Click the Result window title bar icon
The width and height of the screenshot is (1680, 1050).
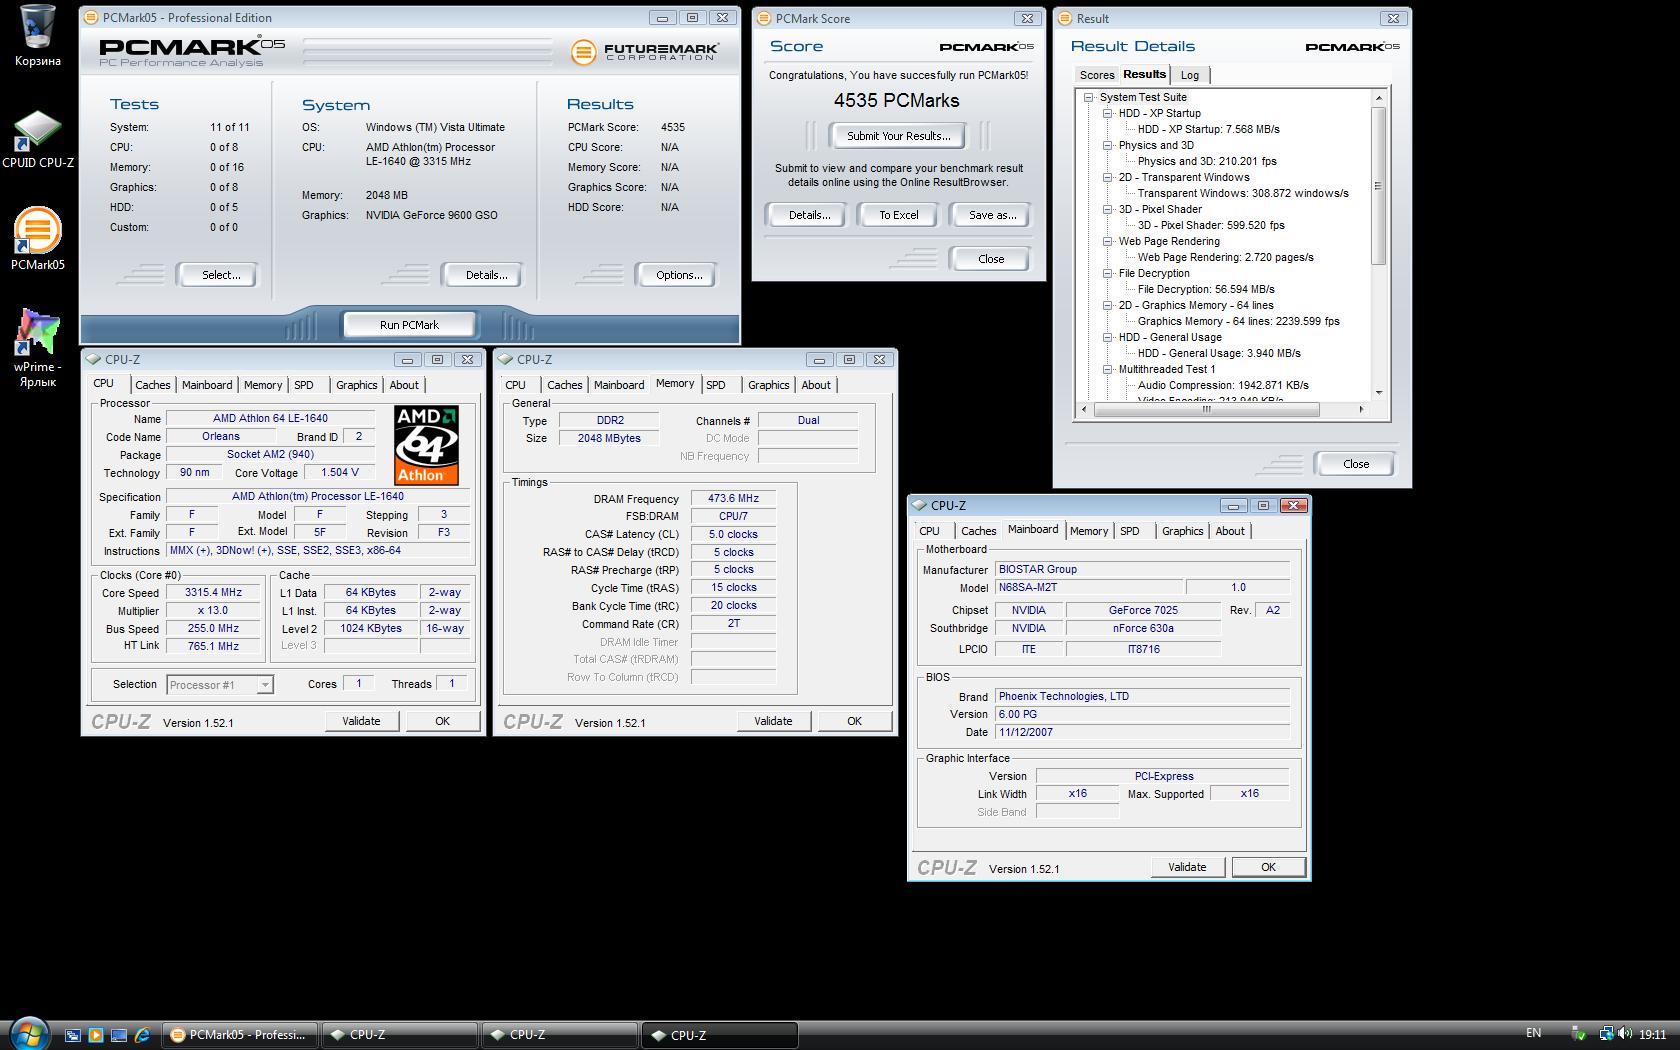coord(1065,18)
